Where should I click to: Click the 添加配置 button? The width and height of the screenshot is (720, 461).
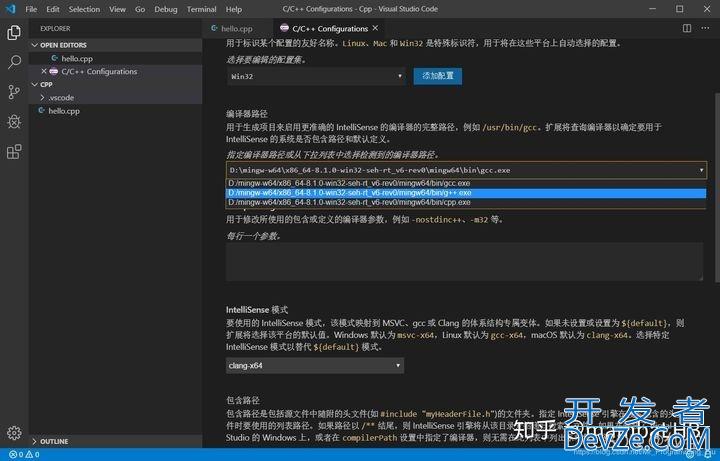pyautogui.click(x=438, y=76)
